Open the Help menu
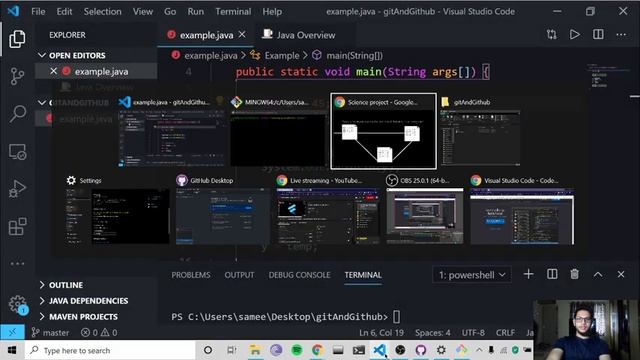Viewport: 640px width, 360px height. pos(272,11)
